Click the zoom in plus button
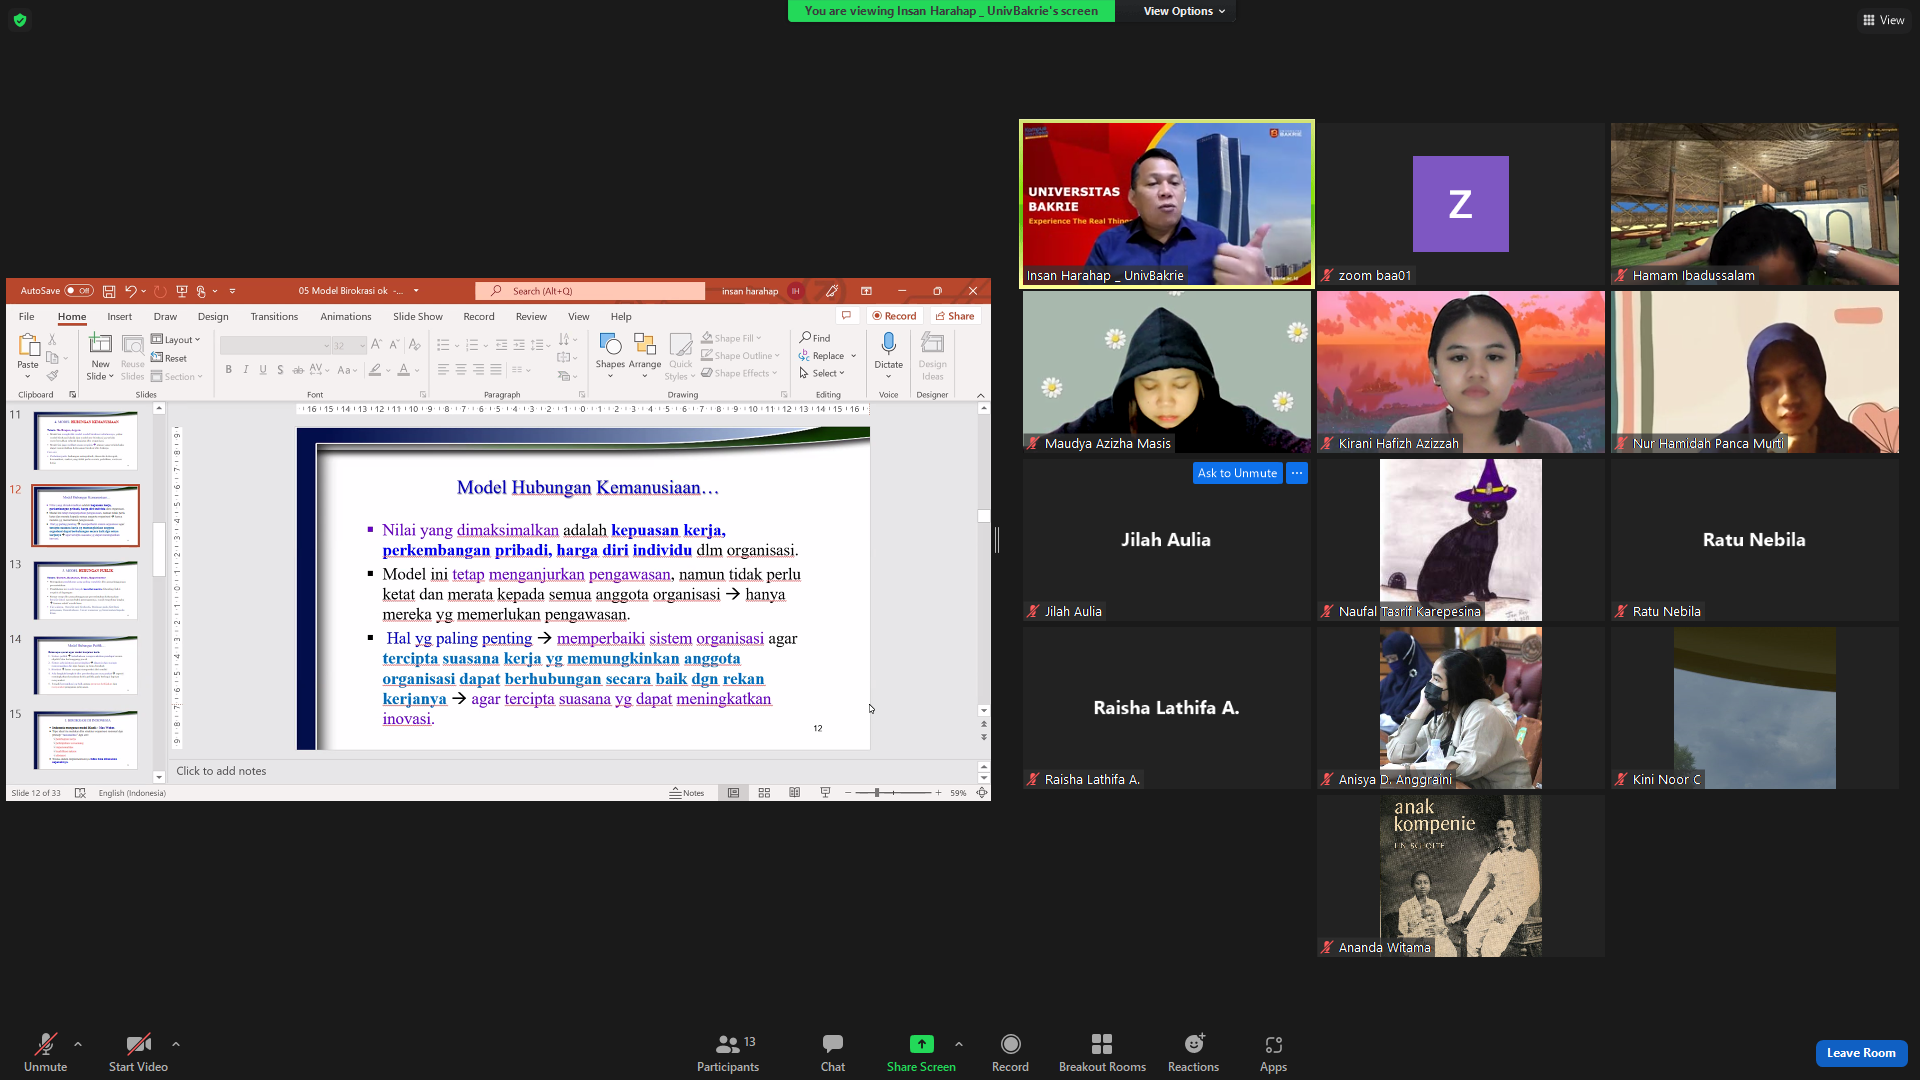 pyautogui.click(x=938, y=793)
